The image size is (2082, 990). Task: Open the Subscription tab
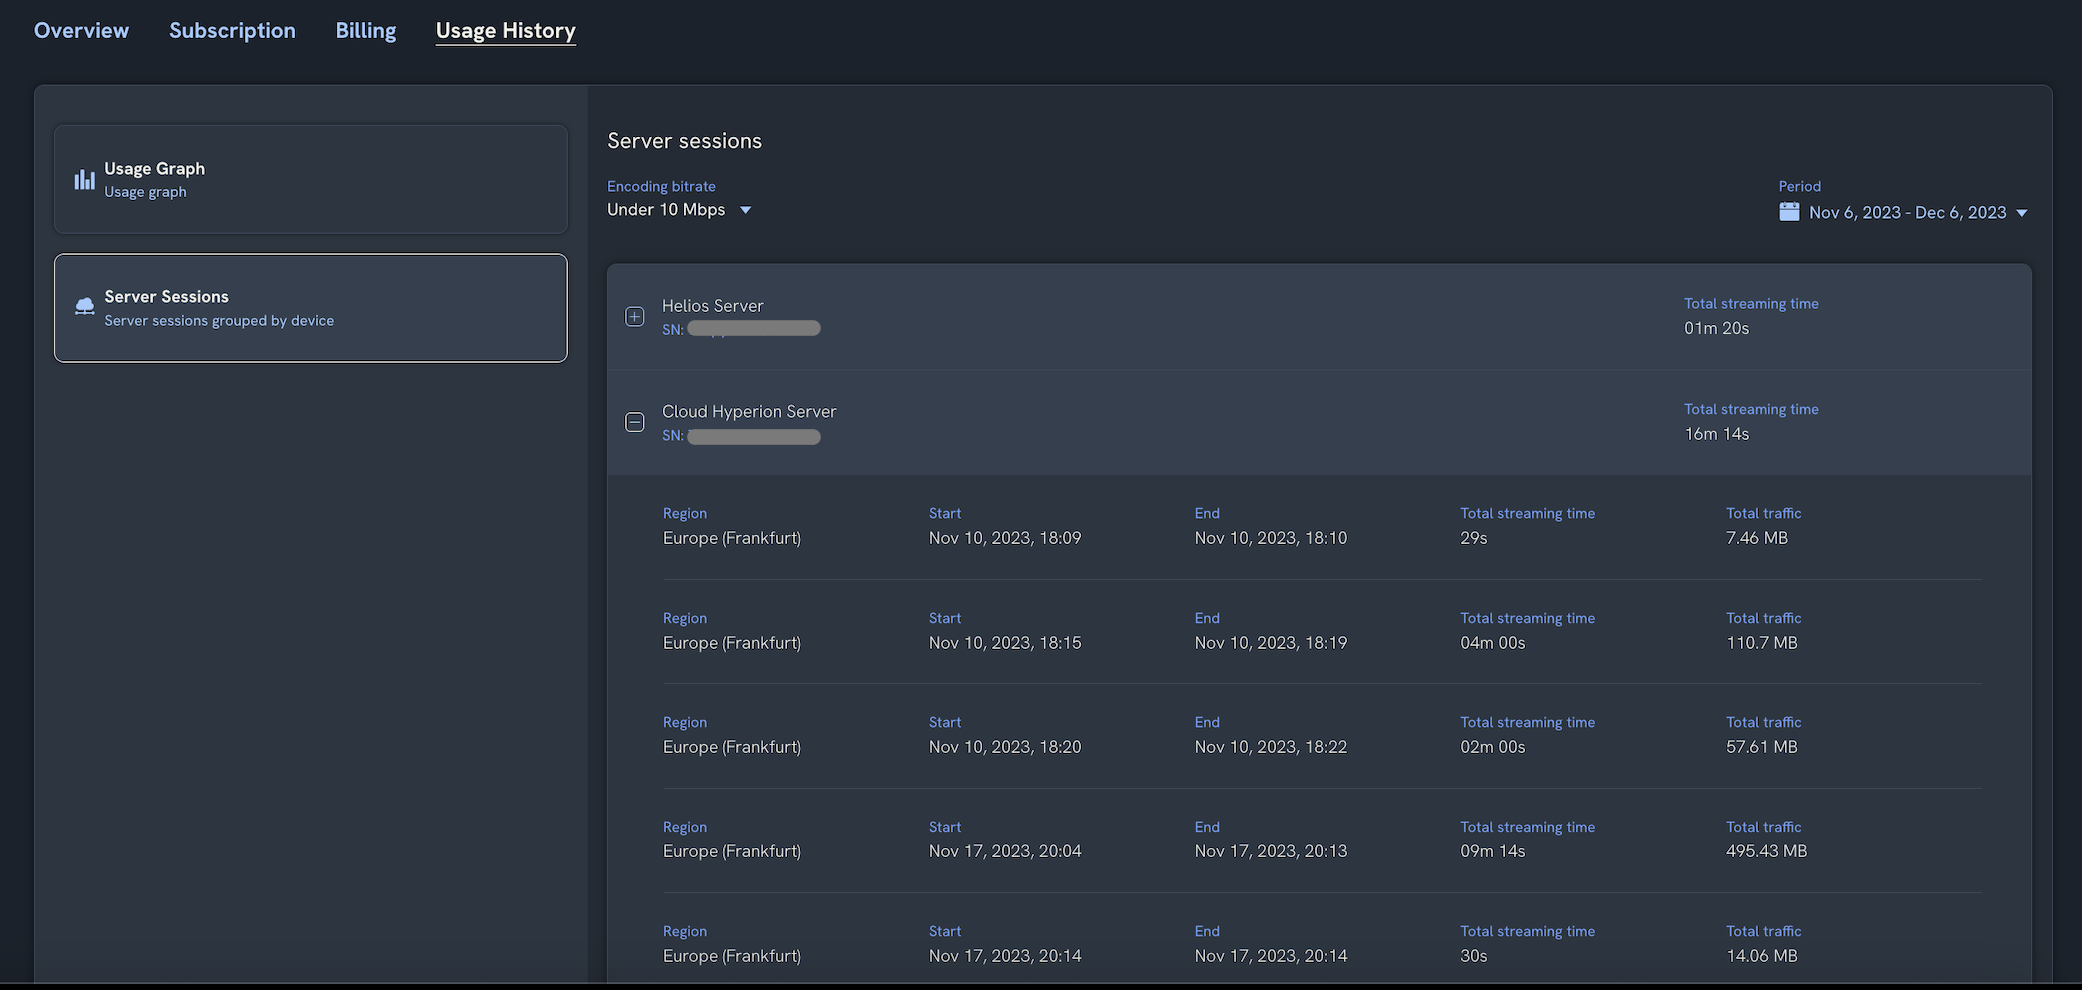coord(232,30)
